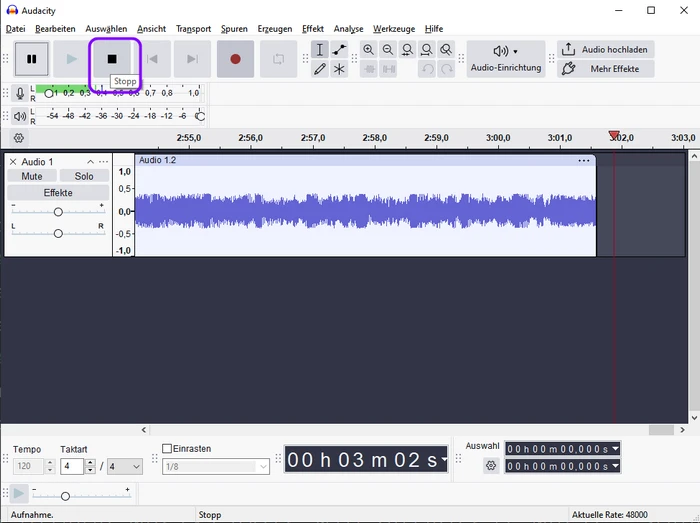Click the Audio 1 gain slider knob

pyautogui.click(x=58, y=212)
